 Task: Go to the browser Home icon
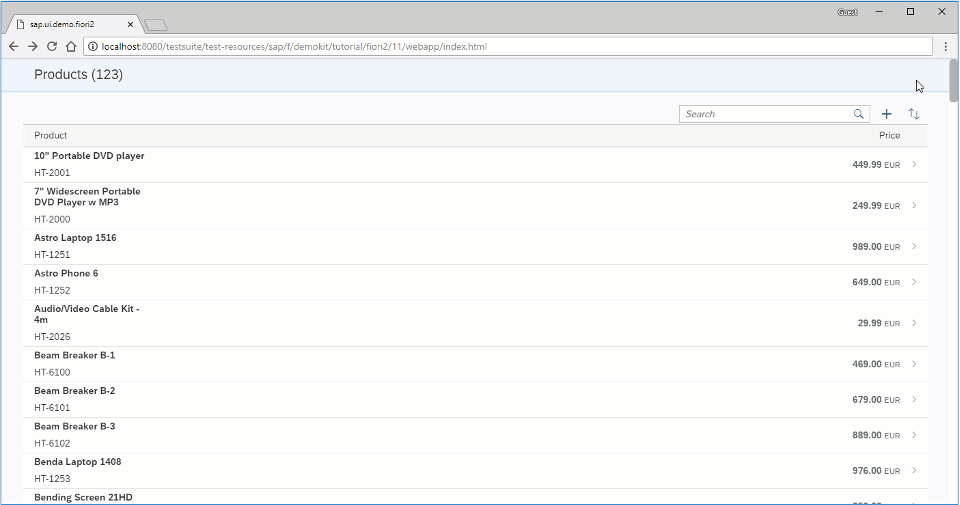71,47
